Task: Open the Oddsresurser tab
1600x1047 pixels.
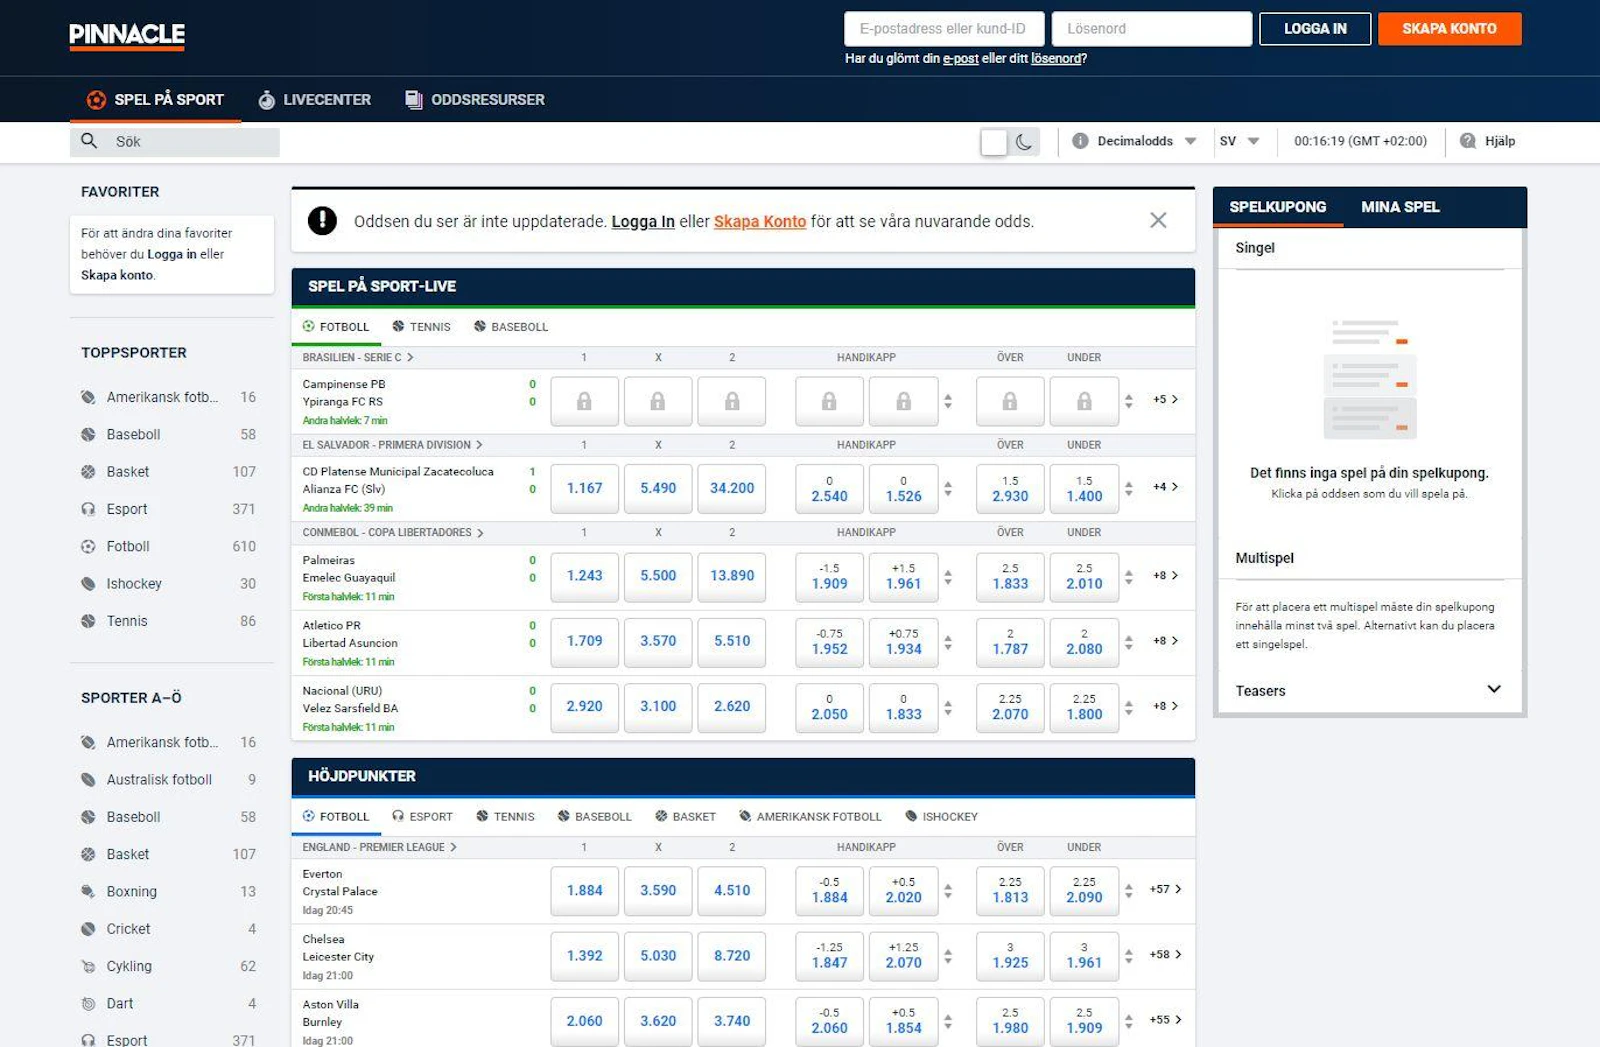Action: (x=475, y=99)
